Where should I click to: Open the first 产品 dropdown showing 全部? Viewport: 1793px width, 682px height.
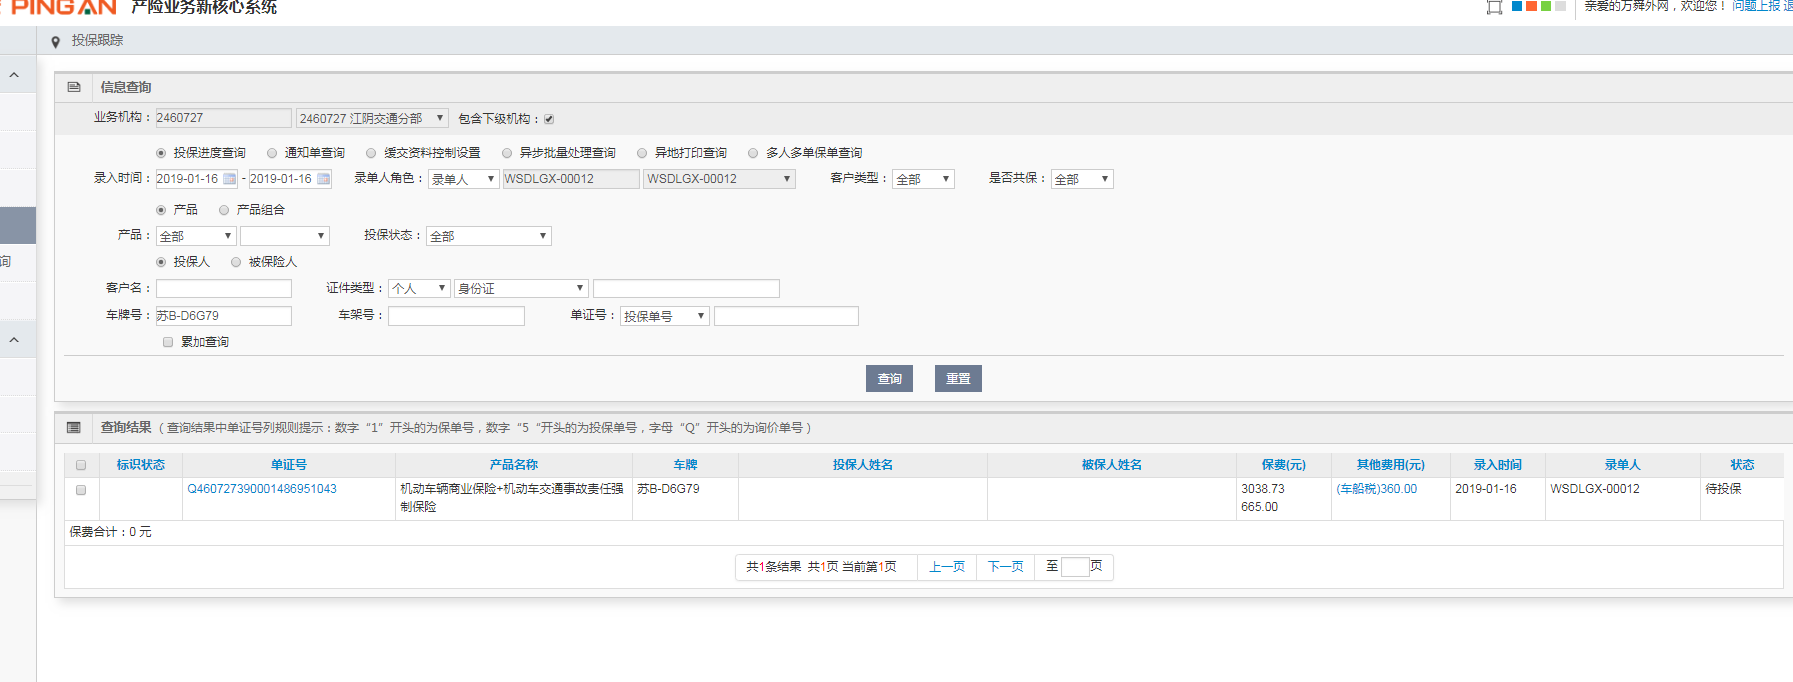196,236
